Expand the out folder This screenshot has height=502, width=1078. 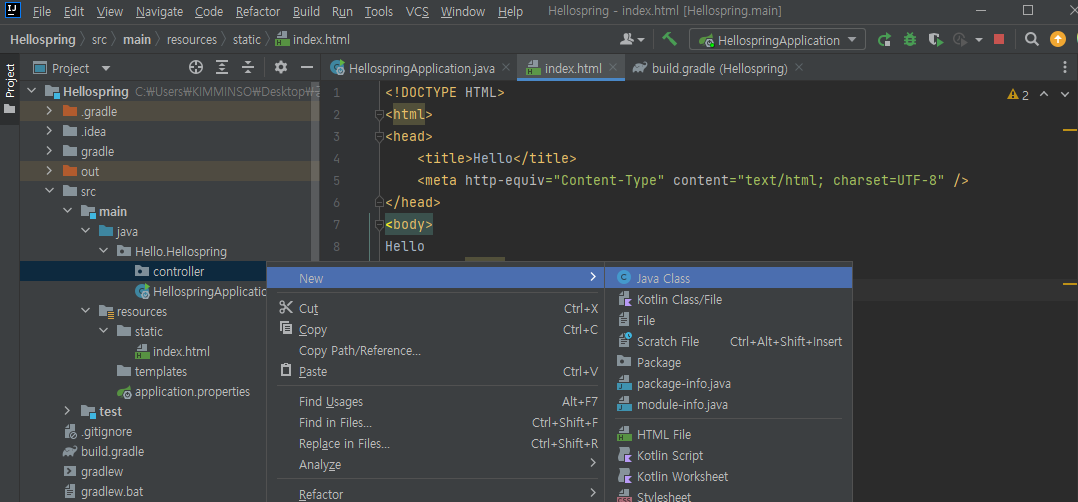coord(49,171)
